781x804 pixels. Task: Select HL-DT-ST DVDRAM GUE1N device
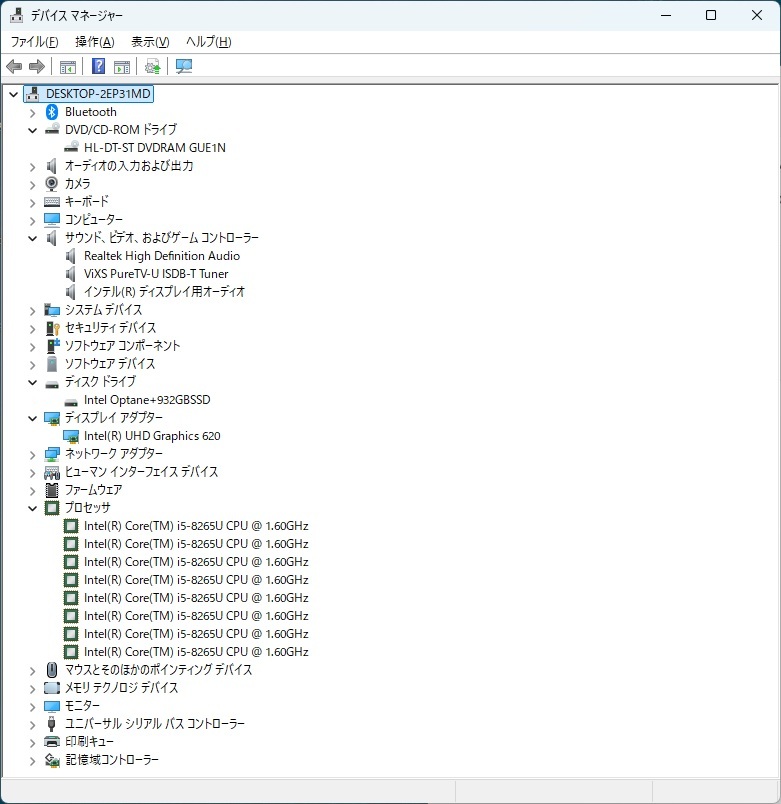(x=154, y=148)
